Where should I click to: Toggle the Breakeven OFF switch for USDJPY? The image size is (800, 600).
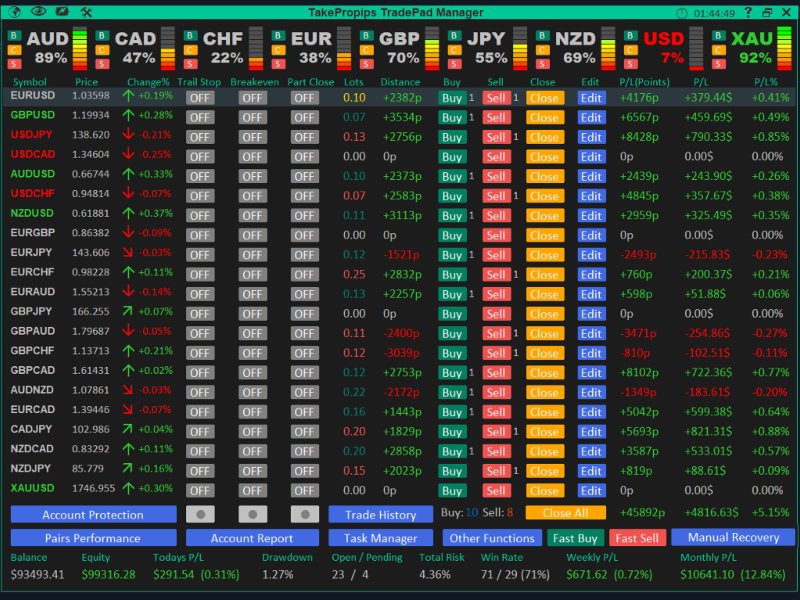(x=253, y=137)
